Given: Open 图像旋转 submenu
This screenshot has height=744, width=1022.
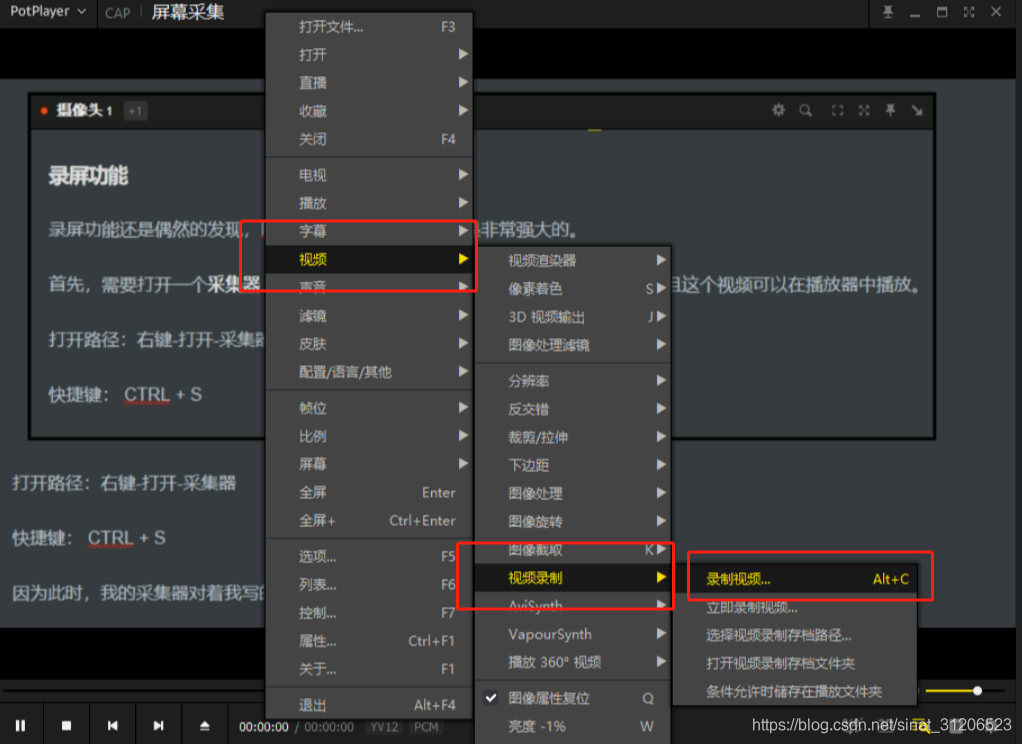Looking at the screenshot, I should (x=573, y=522).
